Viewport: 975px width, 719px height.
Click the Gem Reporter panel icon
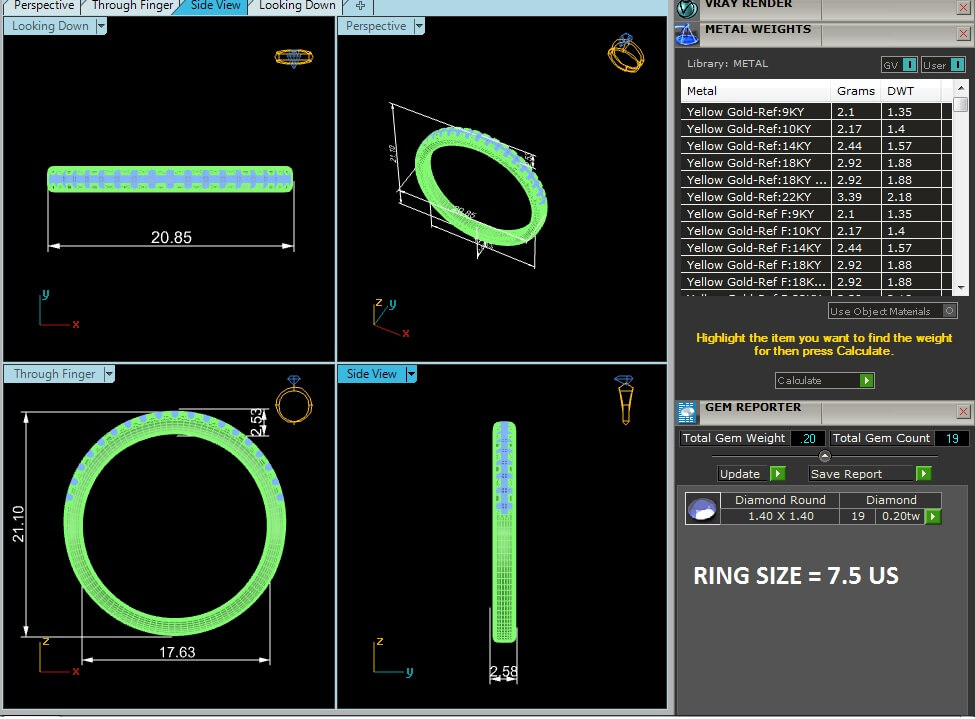click(x=686, y=412)
